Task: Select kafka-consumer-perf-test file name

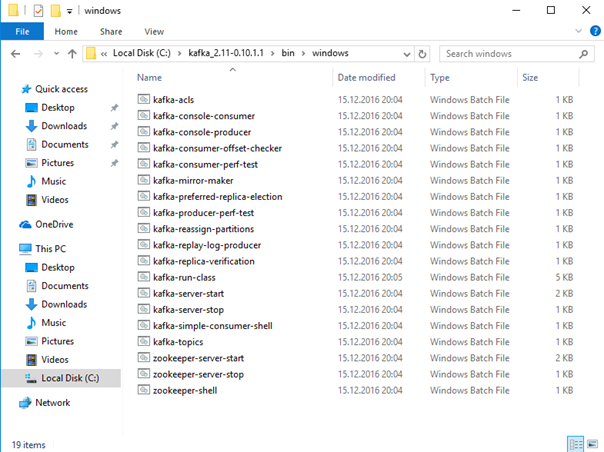Action: click(x=205, y=165)
